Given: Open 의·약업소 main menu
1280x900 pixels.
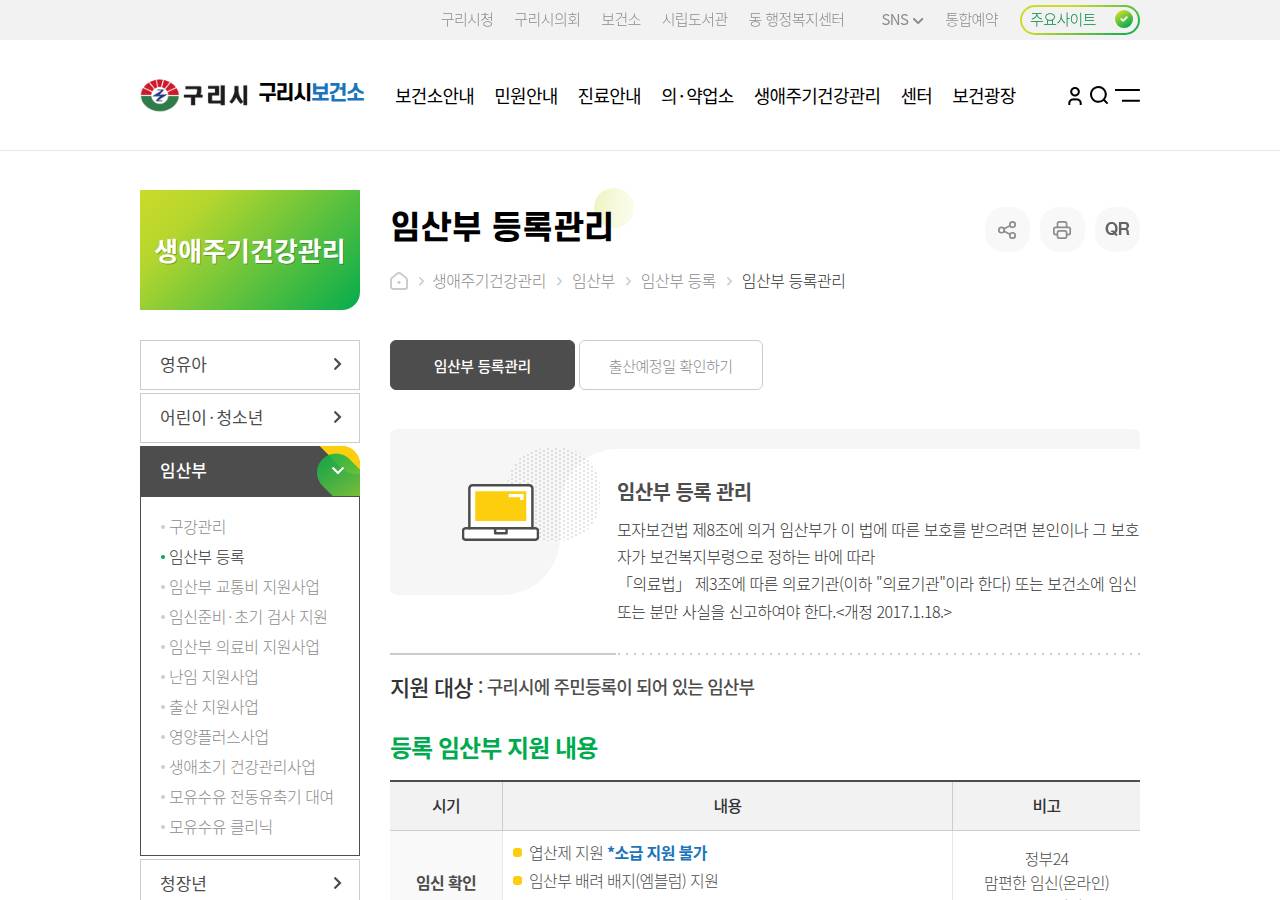Looking at the screenshot, I should [x=698, y=96].
